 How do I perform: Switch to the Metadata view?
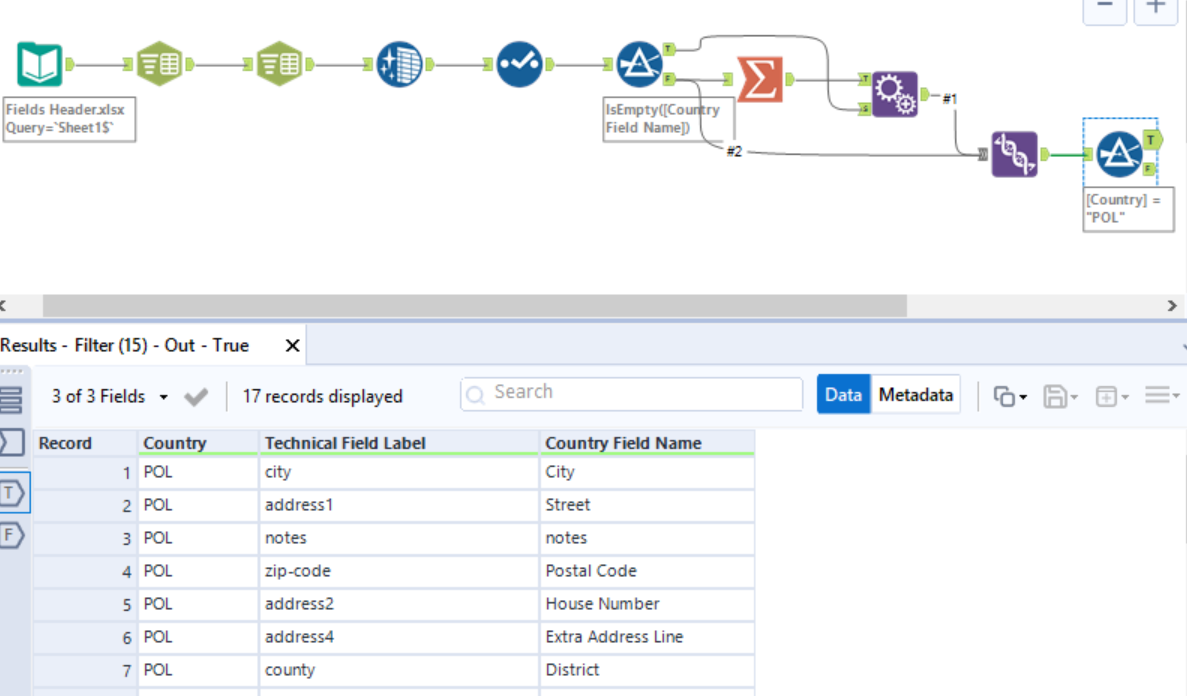pos(915,395)
